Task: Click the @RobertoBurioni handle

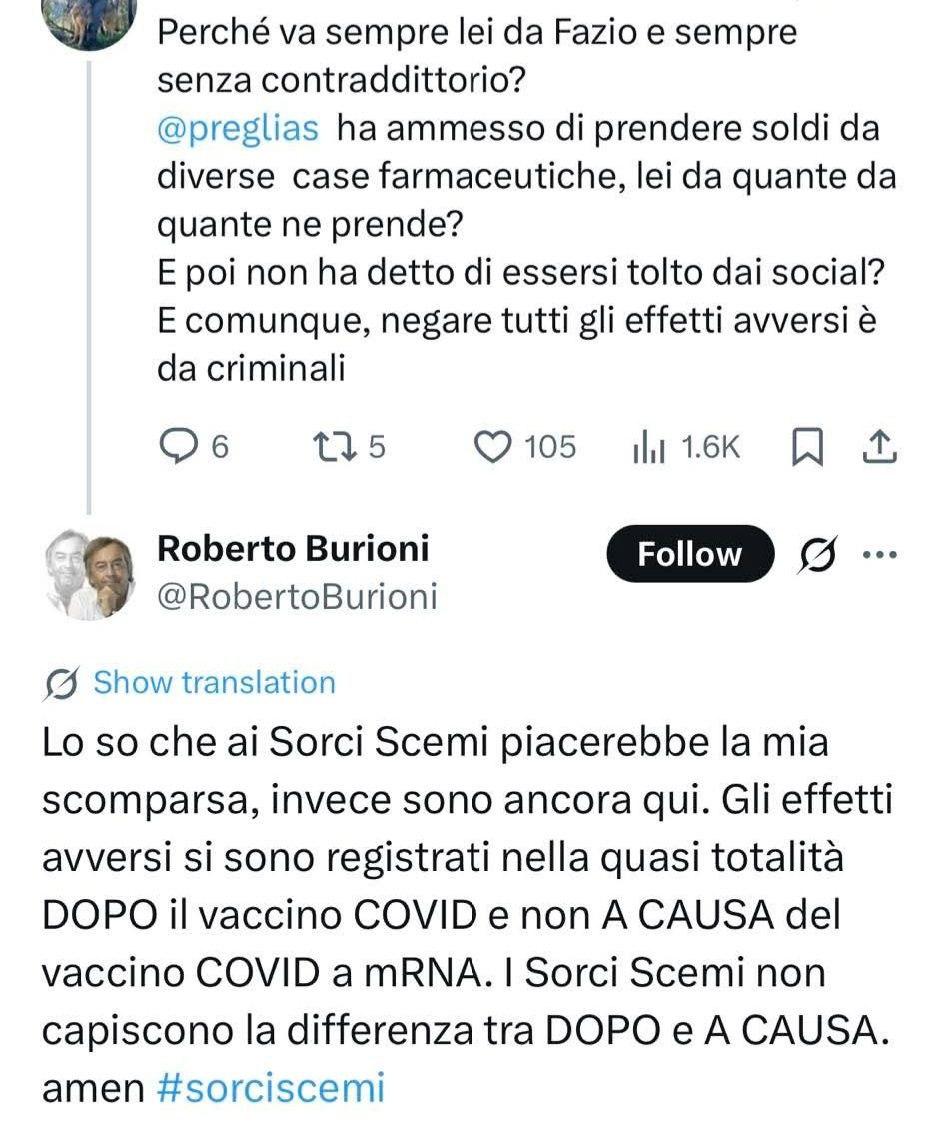Action: (x=297, y=597)
